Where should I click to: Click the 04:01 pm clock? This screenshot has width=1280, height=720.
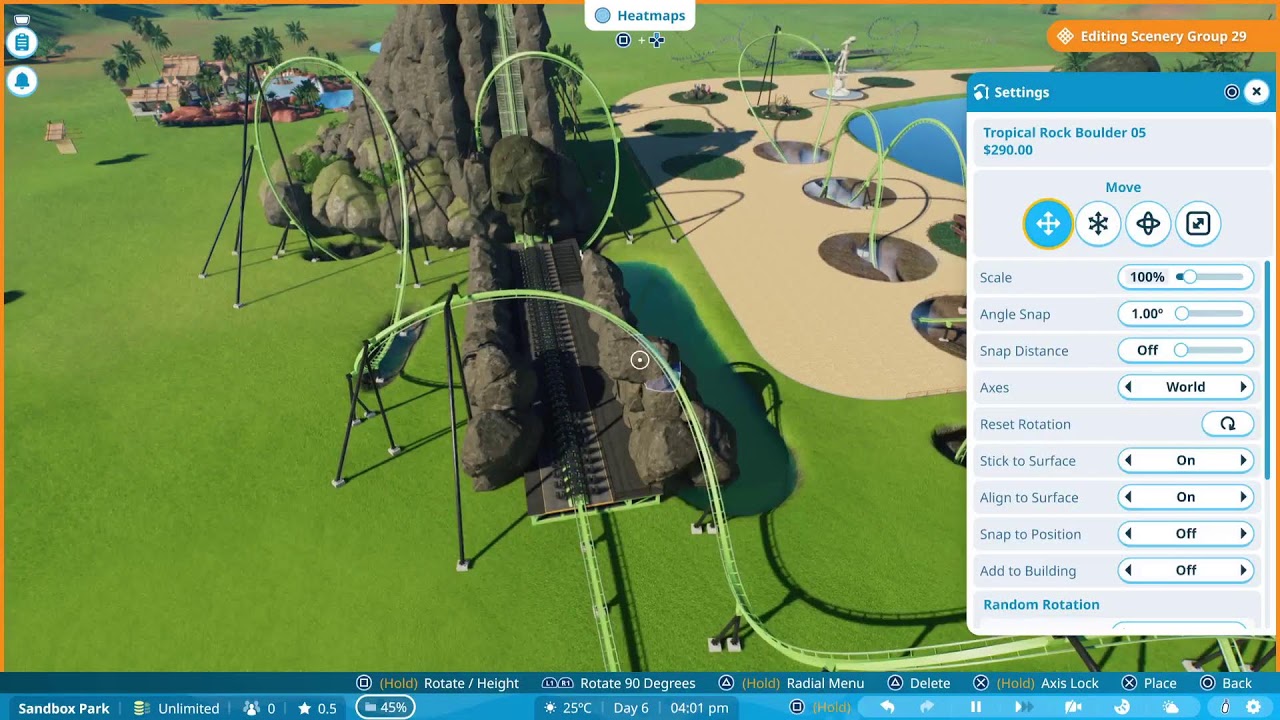(699, 708)
